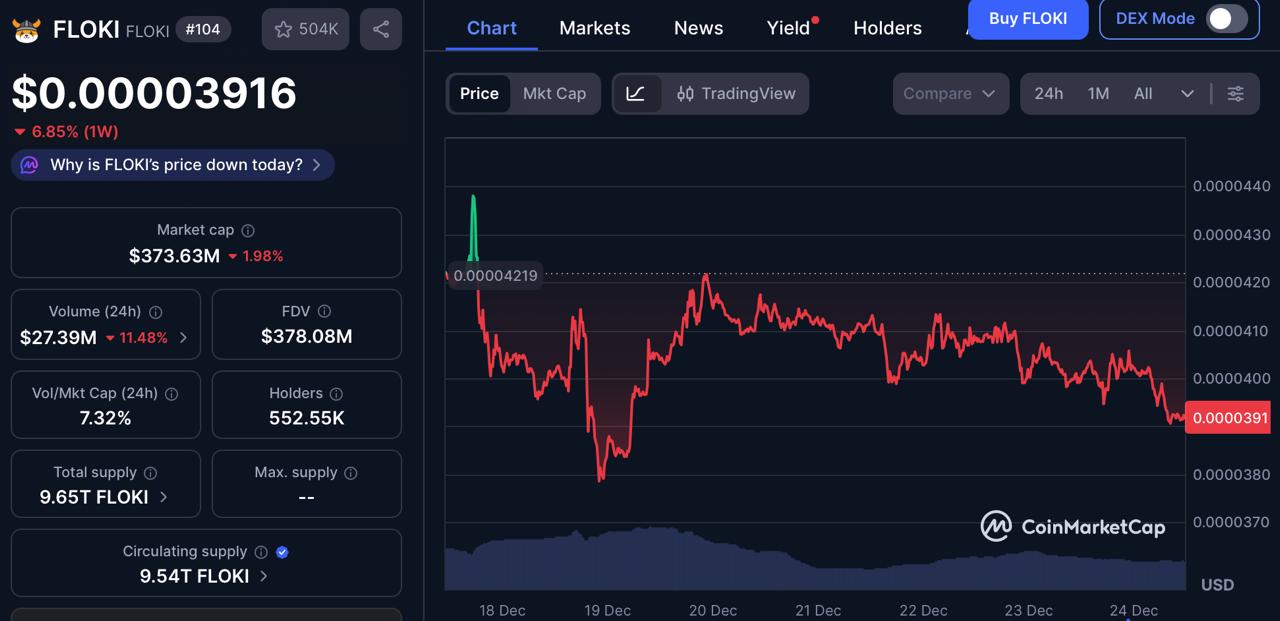Select the 1M timeframe option
The height and width of the screenshot is (621, 1280).
1097,93
